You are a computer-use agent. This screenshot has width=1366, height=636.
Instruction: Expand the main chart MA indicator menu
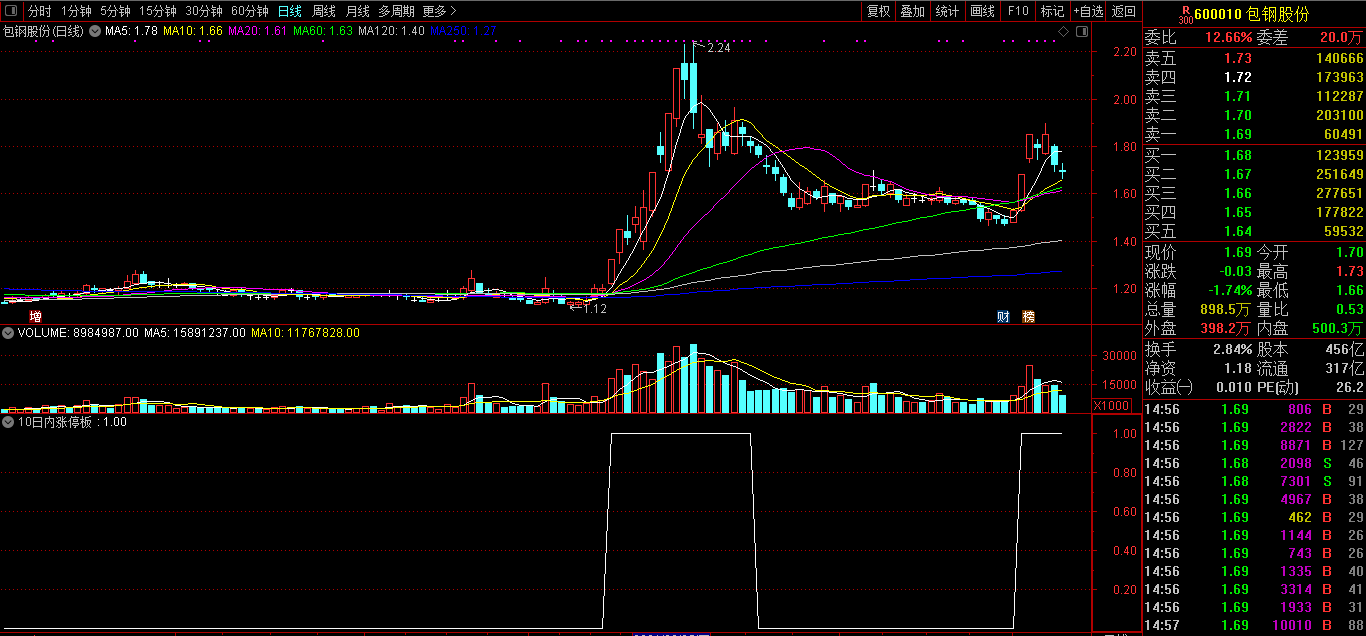click(x=96, y=31)
